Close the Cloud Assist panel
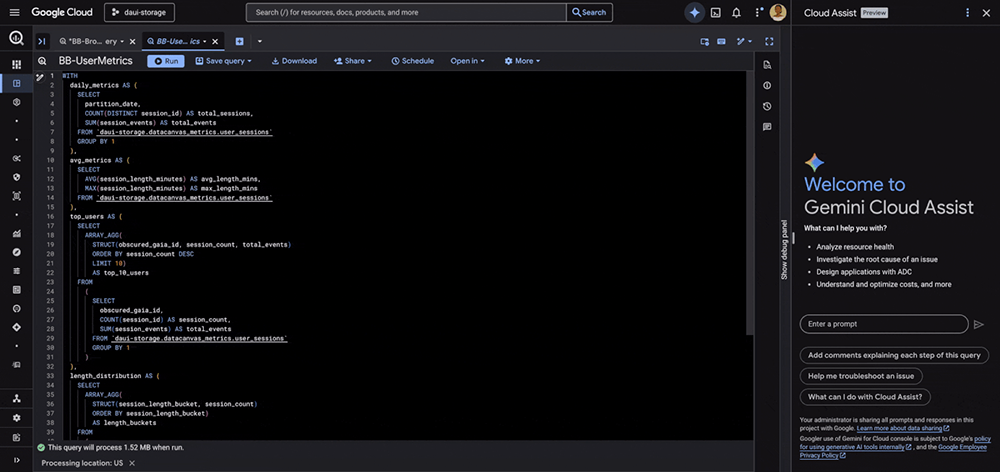1000x472 pixels. (986, 12)
